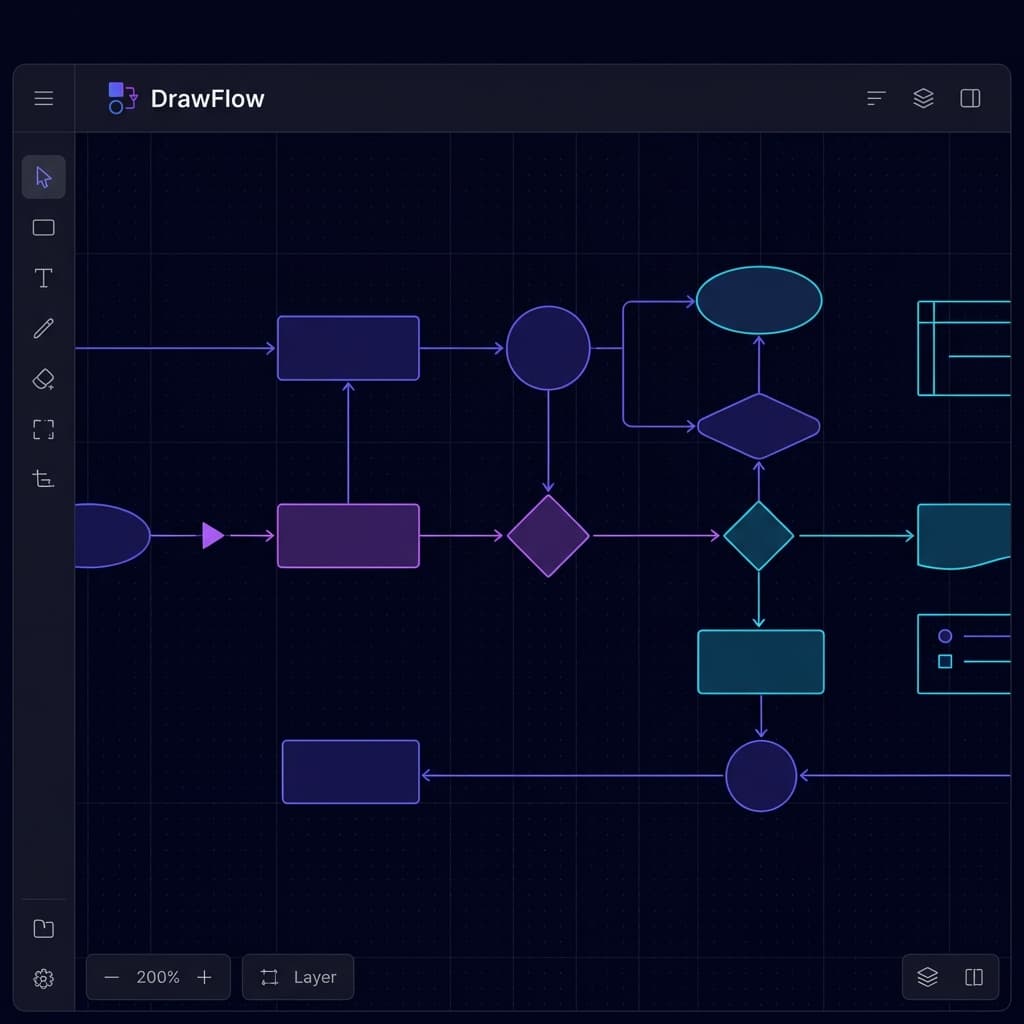Toggle the bottom-right sidebar panel icon
Image resolution: width=1024 pixels, height=1024 pixels.
click(973, 977)
